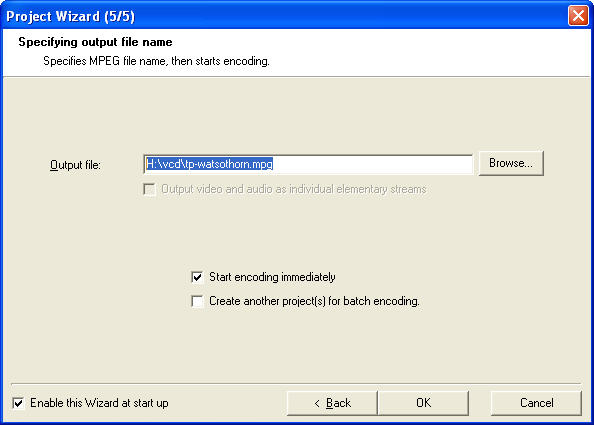Click the 'Output video and audio as individual' label

click(294, 189)
